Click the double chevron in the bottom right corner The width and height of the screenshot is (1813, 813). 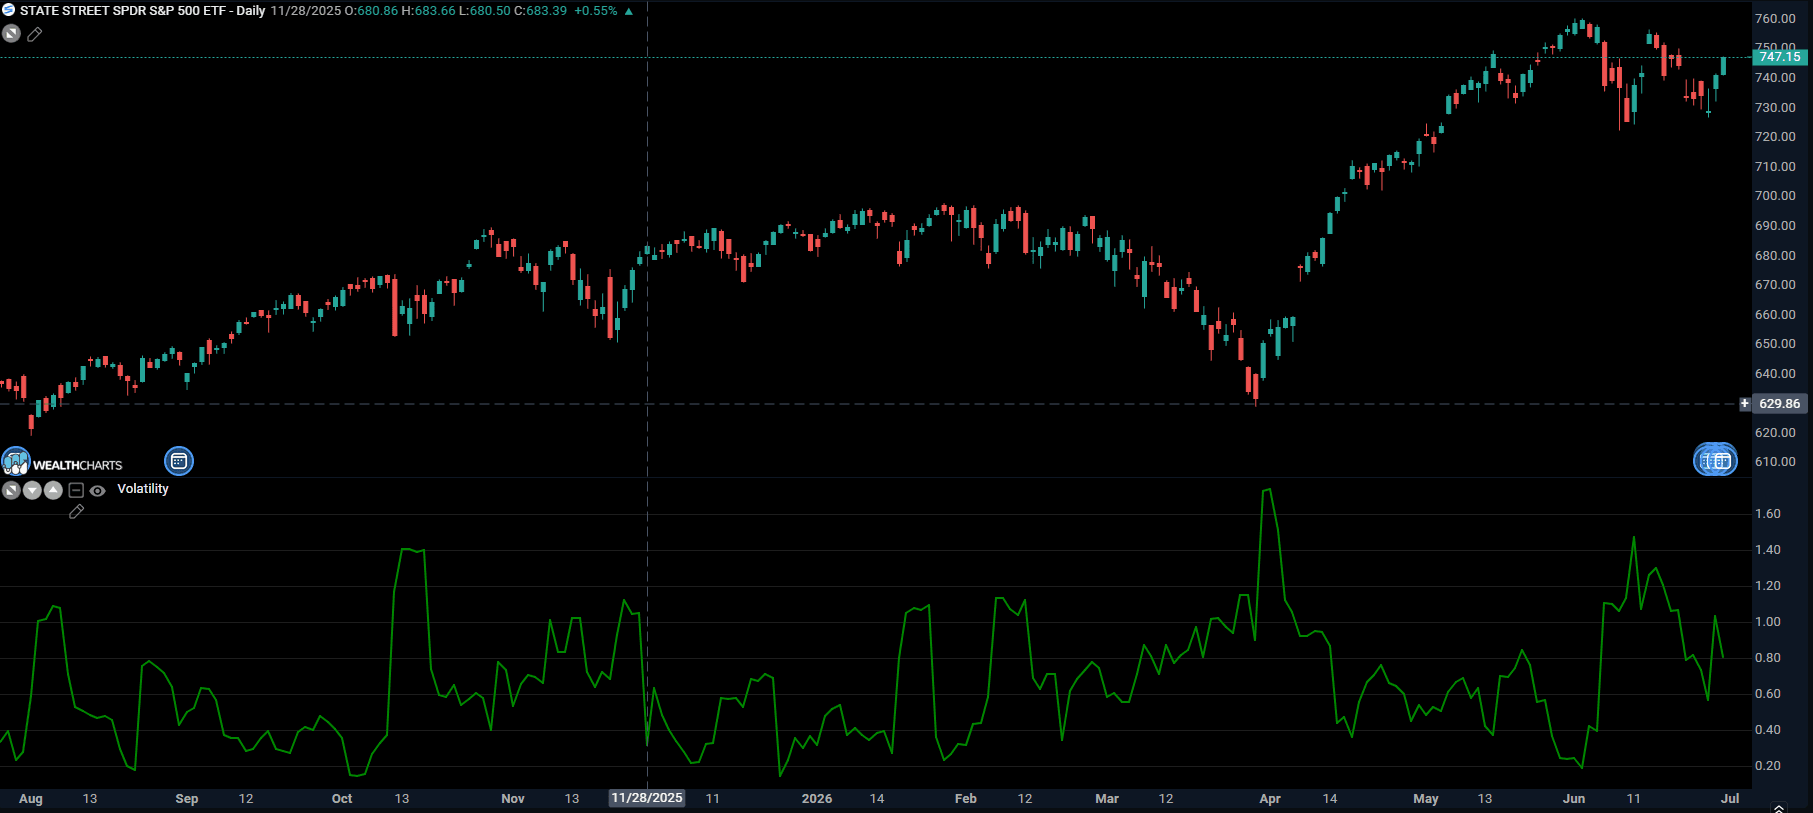click(1778, 808)
